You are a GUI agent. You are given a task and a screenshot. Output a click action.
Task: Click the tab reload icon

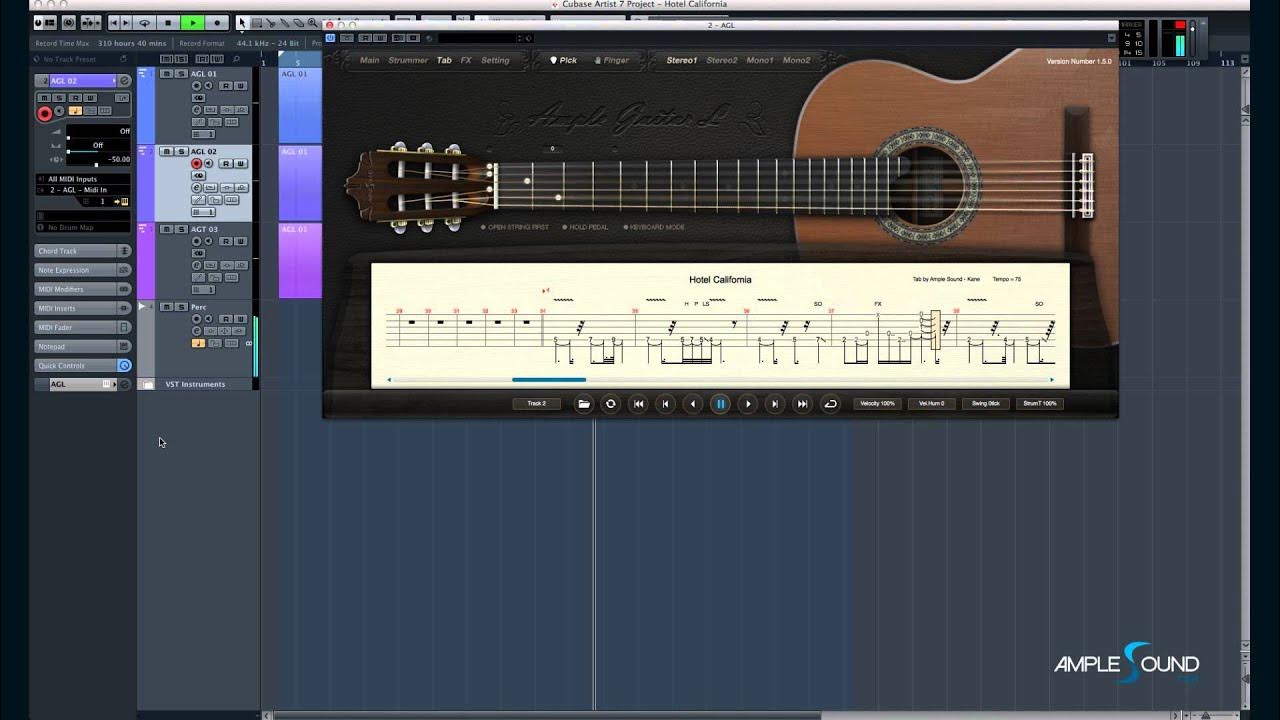[x=611, y=404]
